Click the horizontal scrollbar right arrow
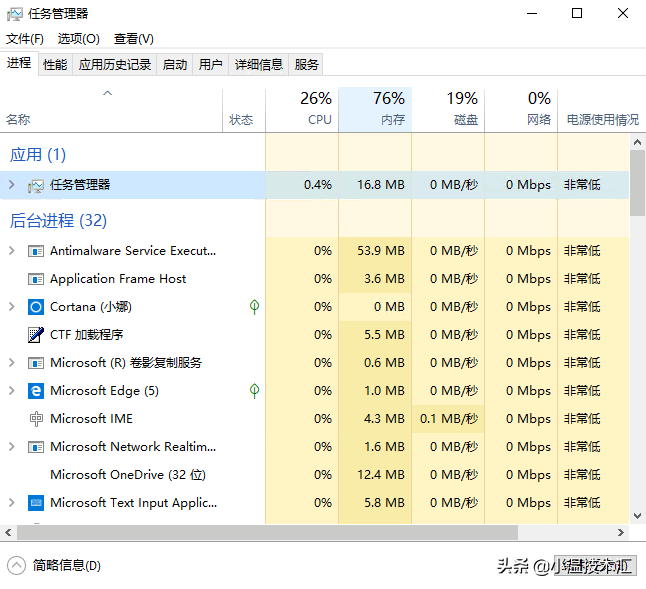The width and height of the screenshot is (646, 589). [x=621, y=532]
